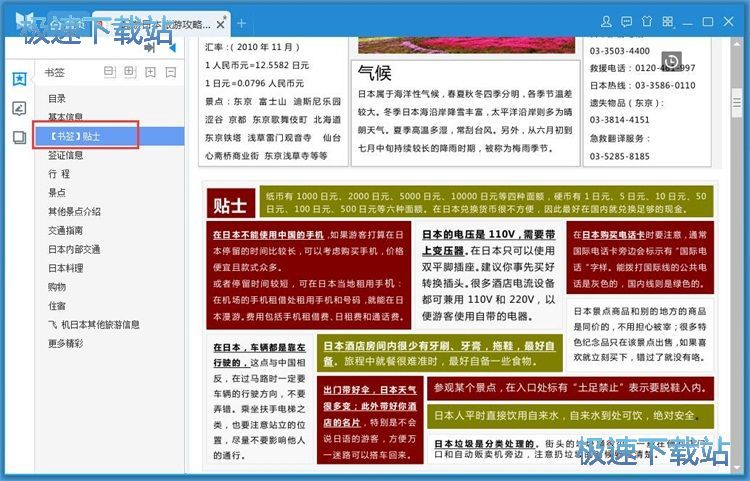Click the flower field photo
Screen dimensions: 750x481
coord(466,45)
